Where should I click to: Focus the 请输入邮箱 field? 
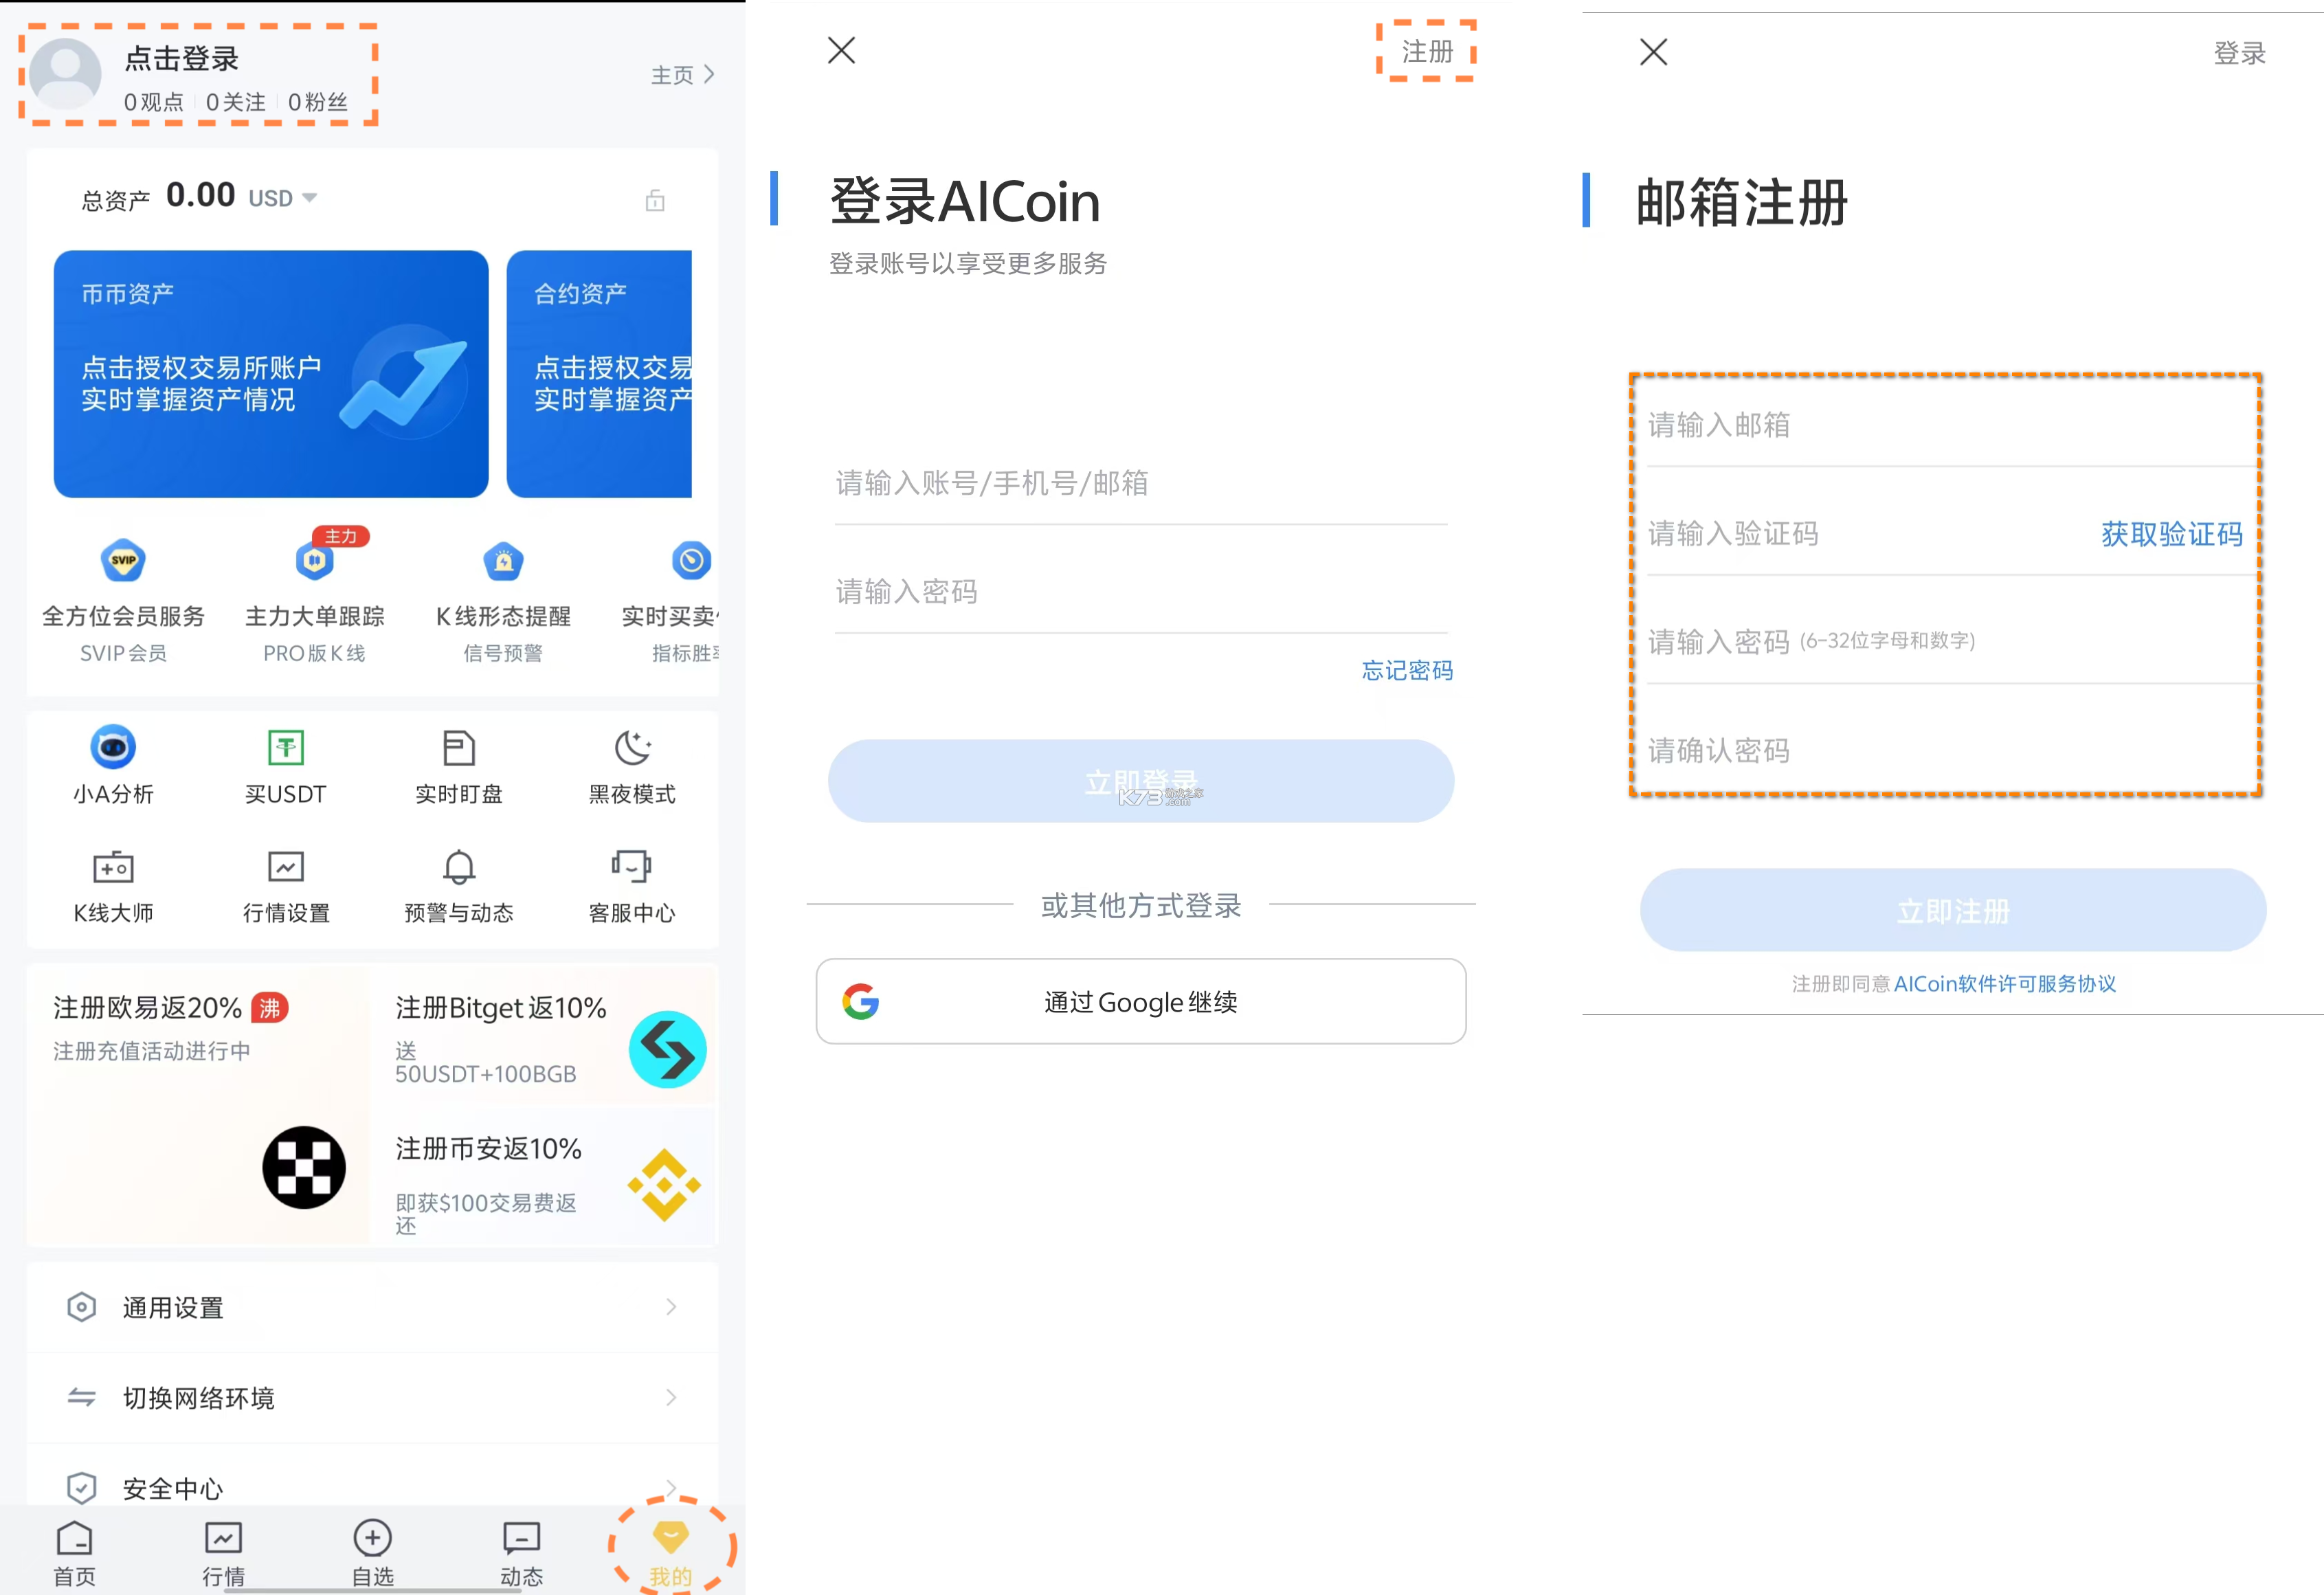[1952, 426]
